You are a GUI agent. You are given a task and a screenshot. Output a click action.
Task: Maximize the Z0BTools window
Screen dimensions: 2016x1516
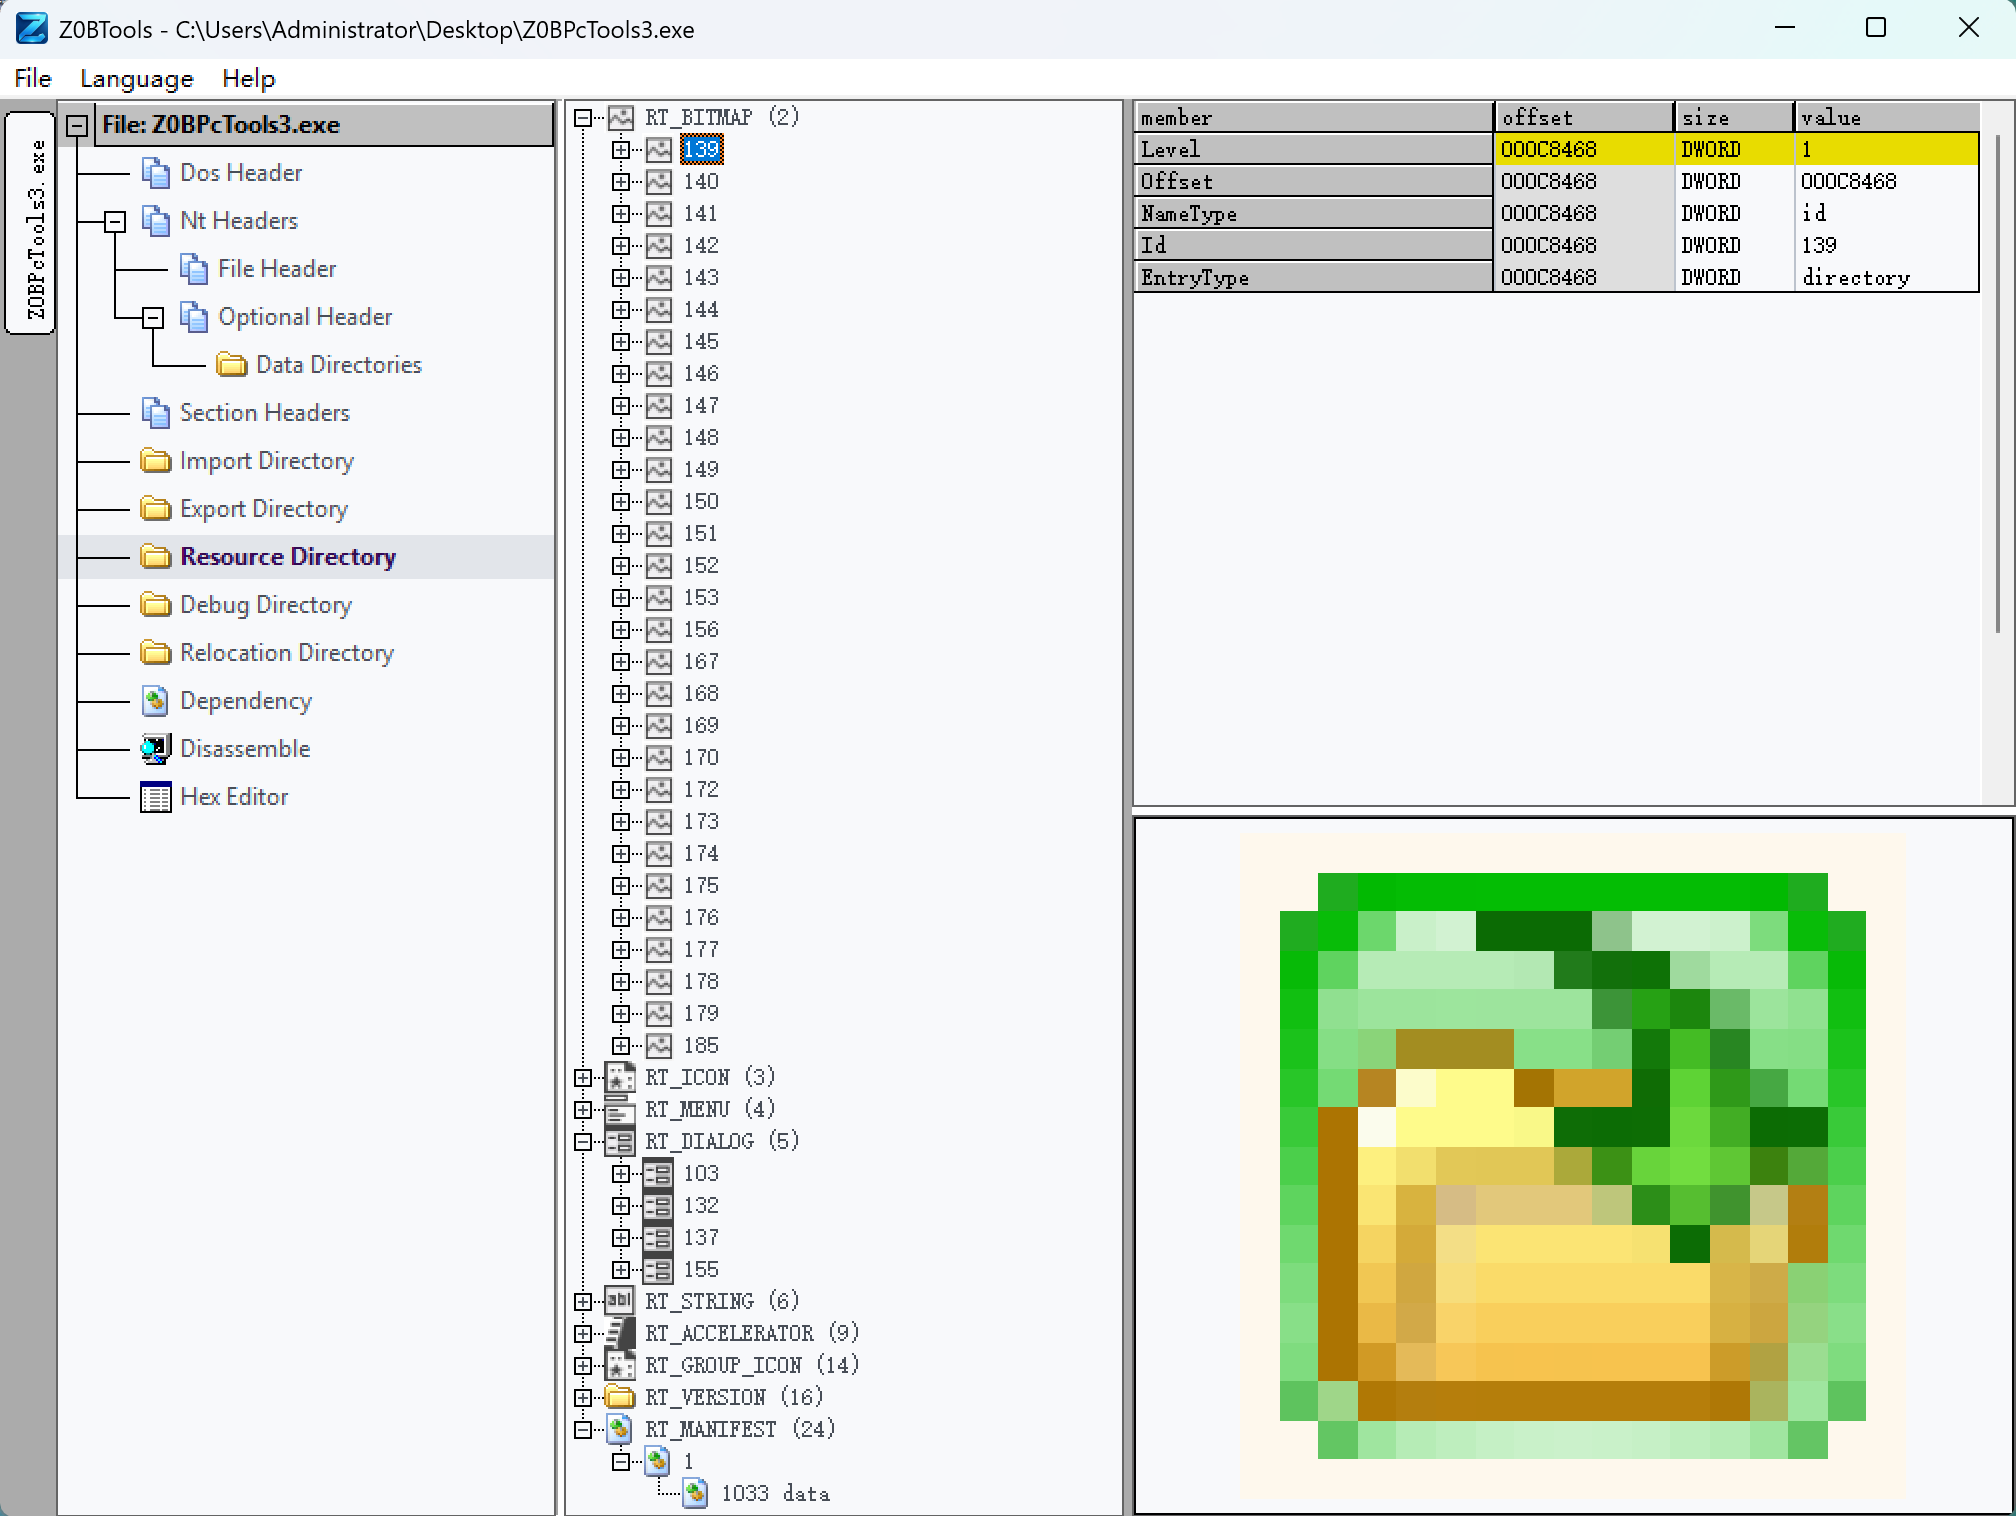click(1876, 28)
